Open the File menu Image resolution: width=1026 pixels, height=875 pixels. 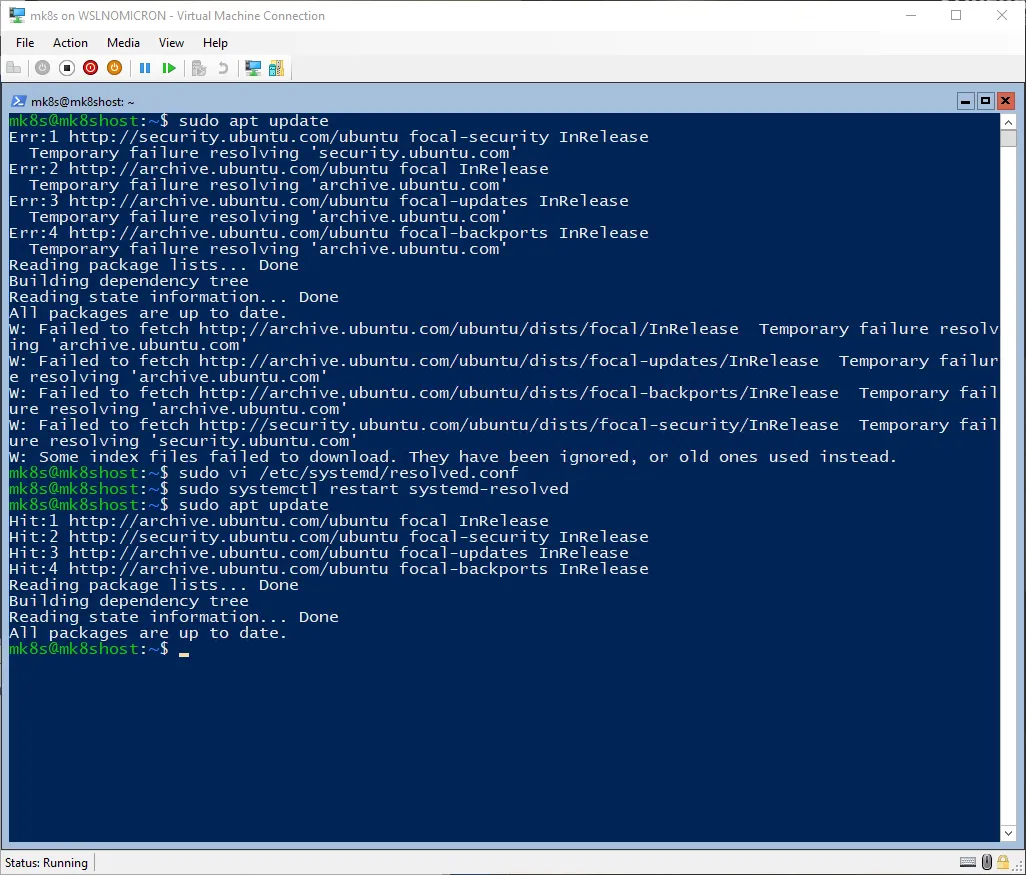tap(25, 43)
